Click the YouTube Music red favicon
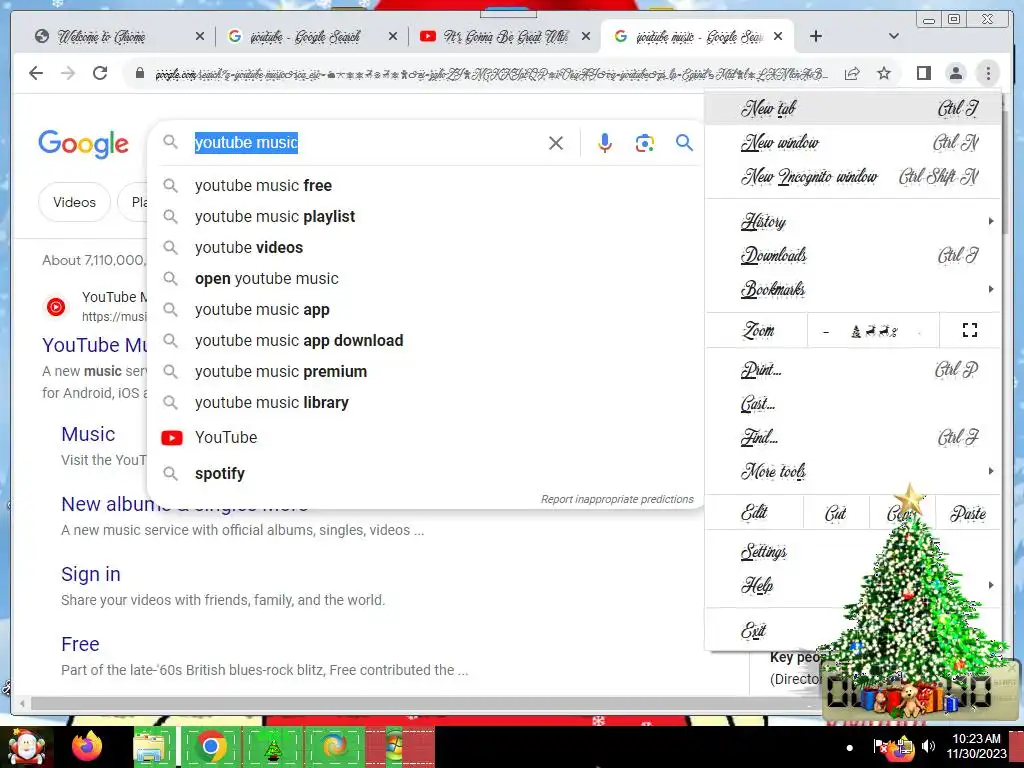The height and width of the screenshot is (768, 1024). (x=56, y=307)
